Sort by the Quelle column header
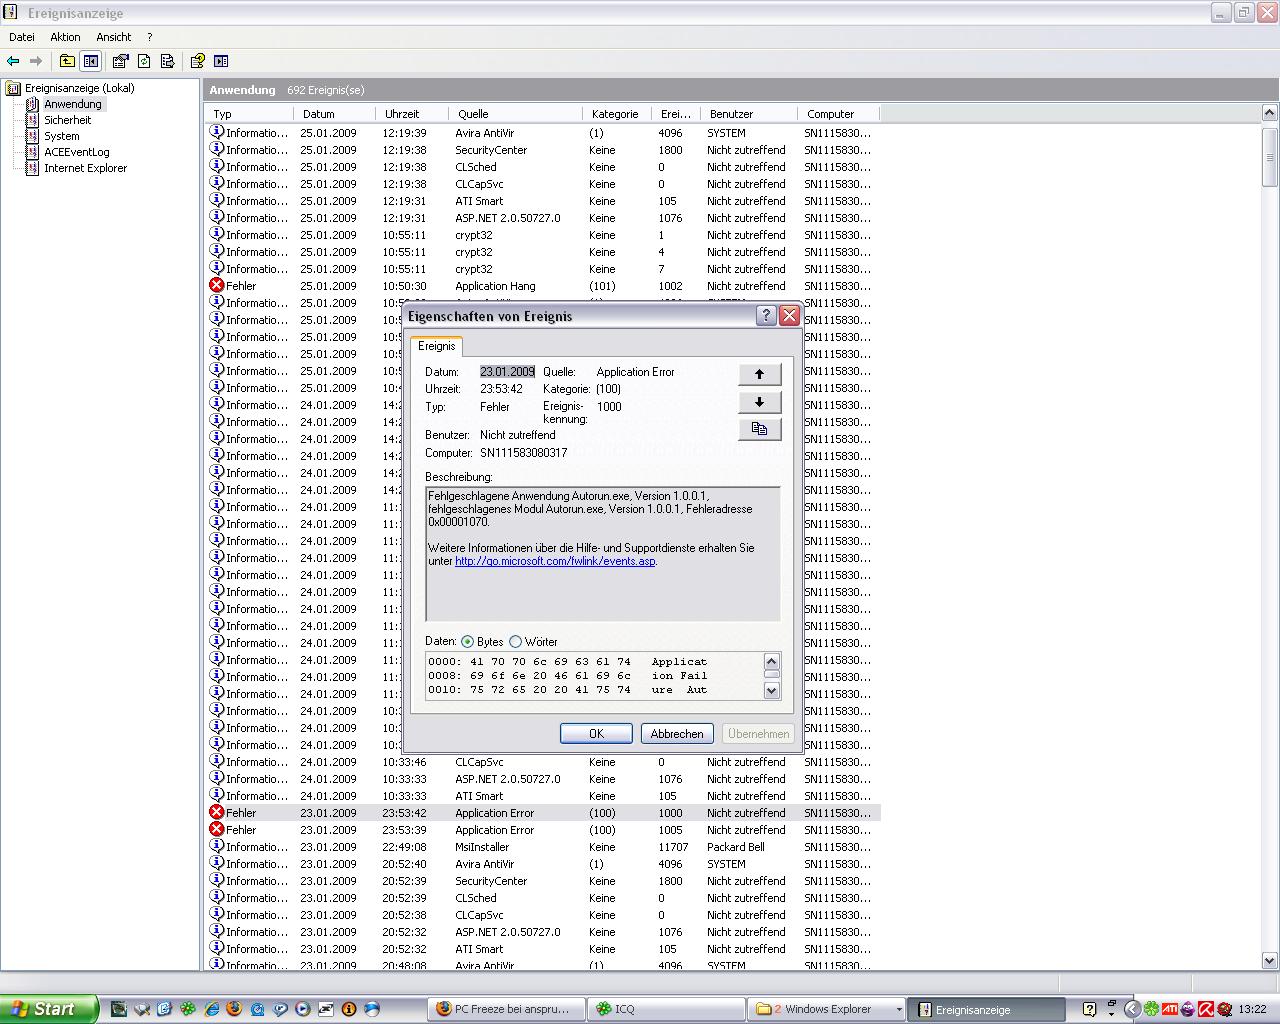The height and width of the screenshot is (1024, 1280). pyautogui.click(x=515, y=114)
